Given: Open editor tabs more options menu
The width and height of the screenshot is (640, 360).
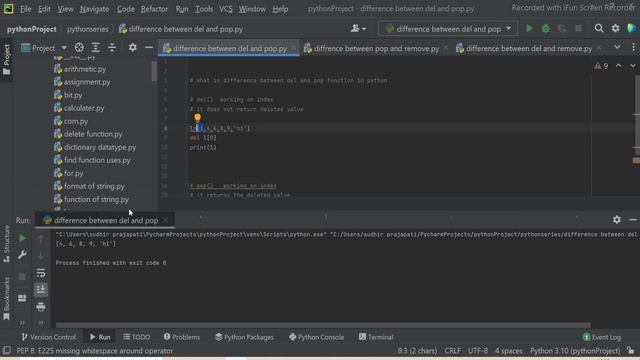Looking at the screenshot, I should tap(633, 48).
